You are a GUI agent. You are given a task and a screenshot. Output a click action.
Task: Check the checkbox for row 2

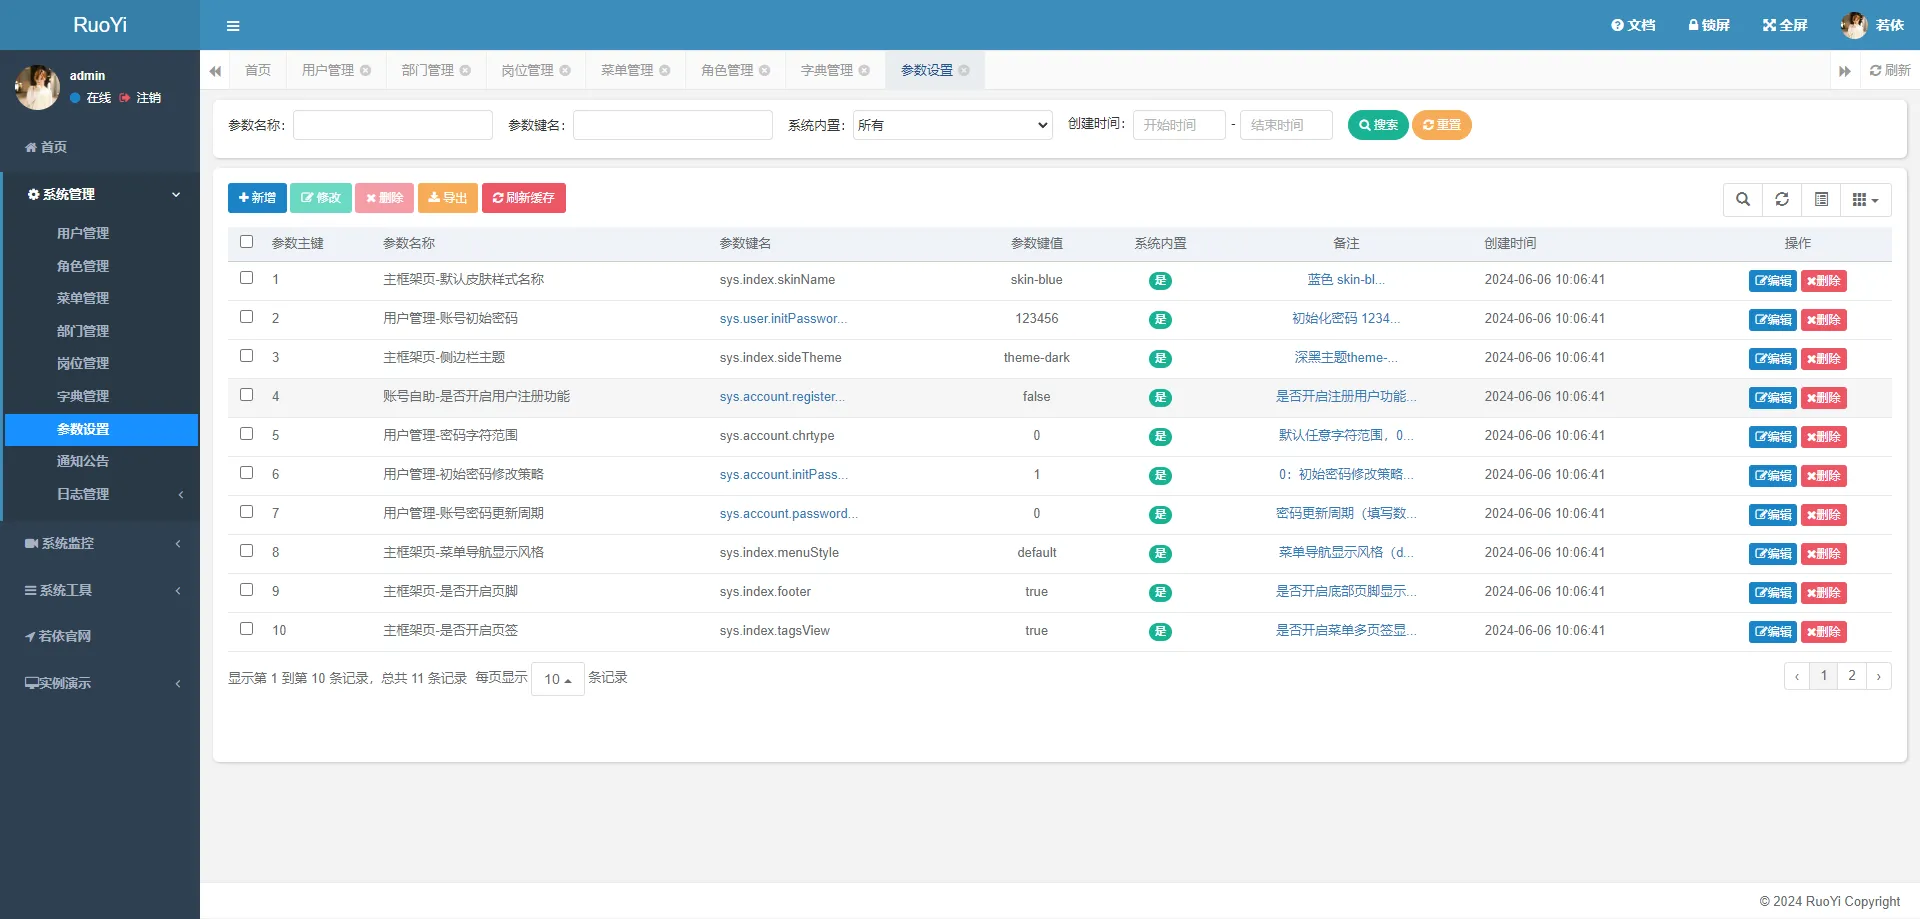coord(247,317)
